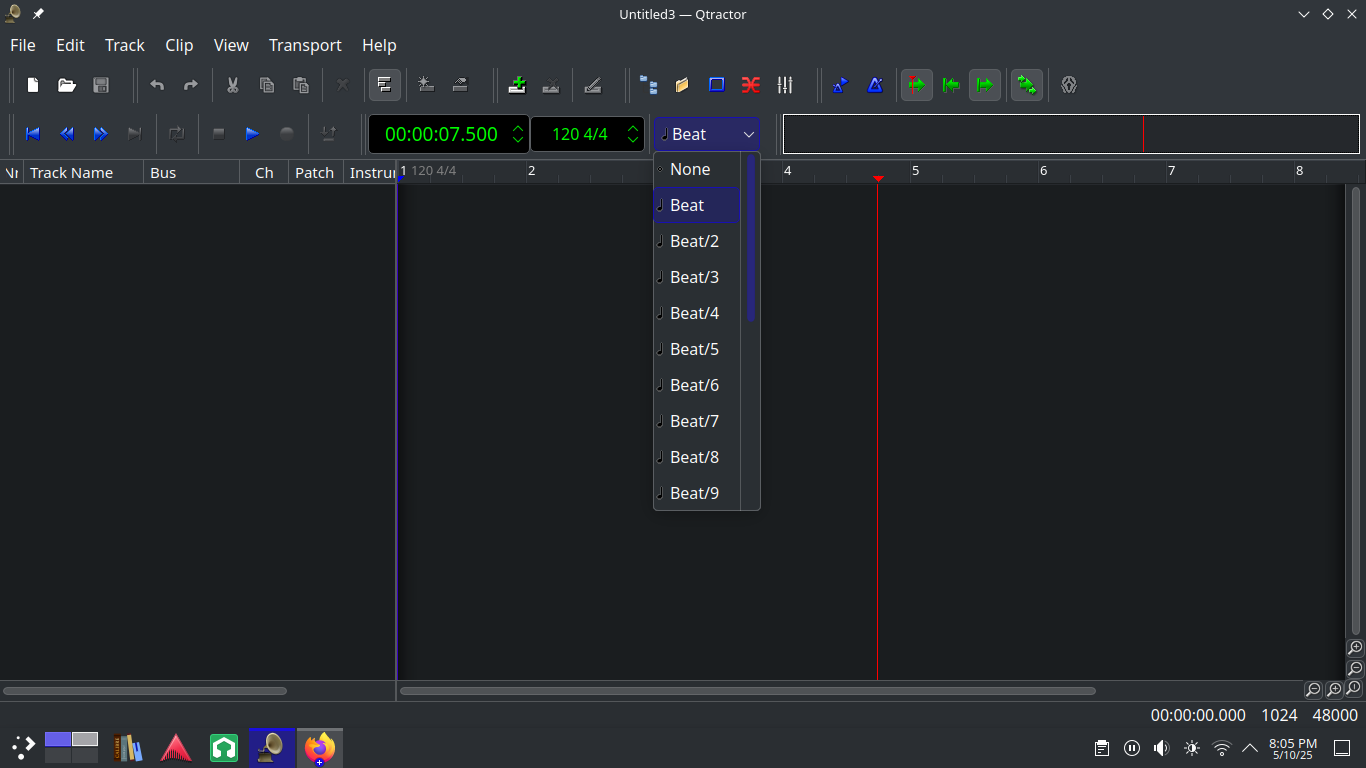The image size is (1366, 768).
Task: Toggle the track properties view button
Action: pyautogui.click(x=385, y=85)
